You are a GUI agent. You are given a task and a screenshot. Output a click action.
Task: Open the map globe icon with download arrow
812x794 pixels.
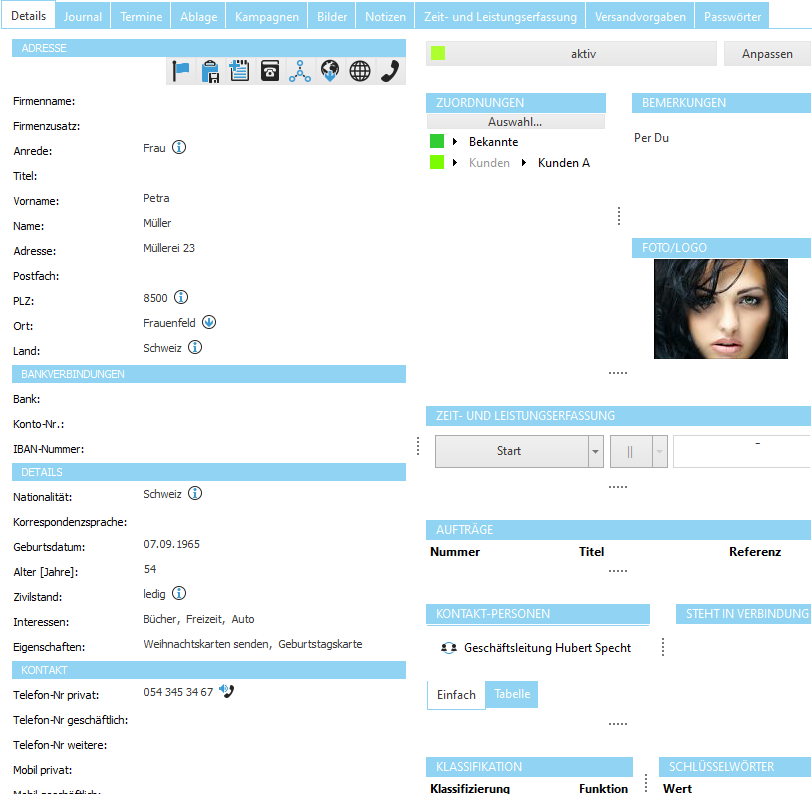(x=329, y=72)
